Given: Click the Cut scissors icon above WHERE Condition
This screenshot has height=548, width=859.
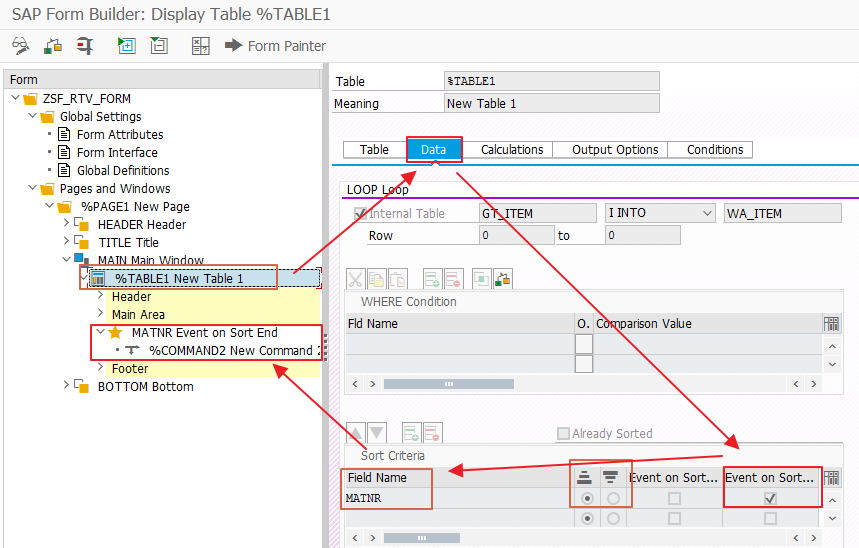Looking at the screenshot, I should click(x=356, y=279).
